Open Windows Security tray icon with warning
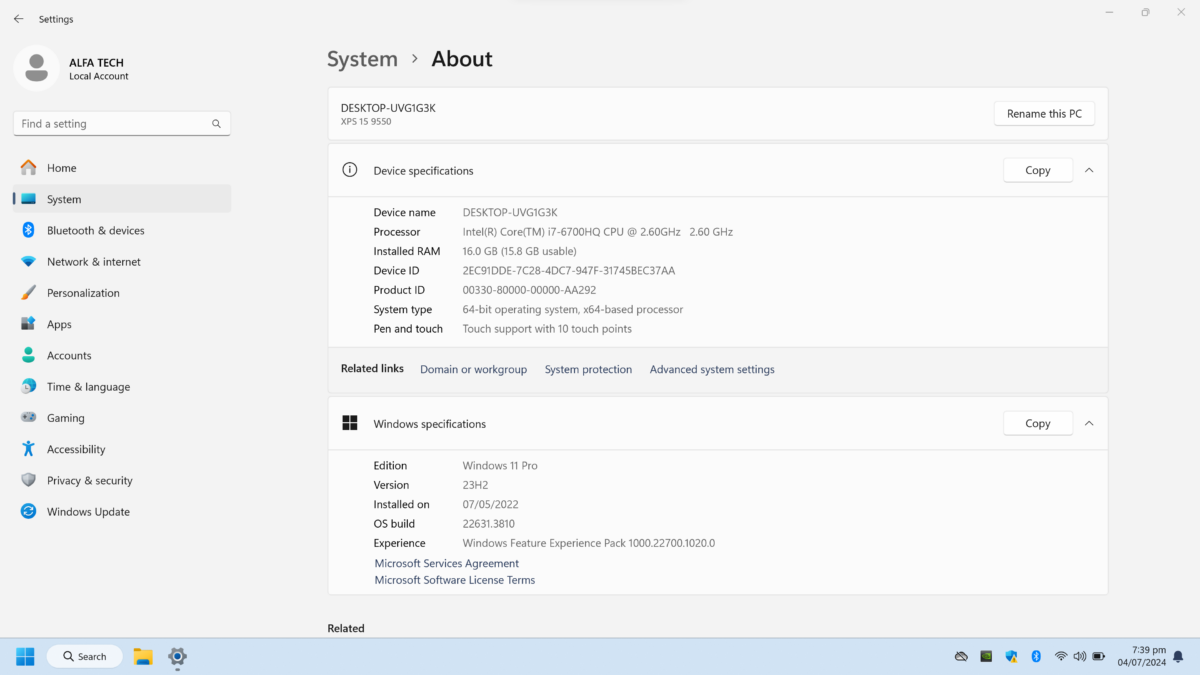Image resolution: width=1200 pixels, height=675 pixels. (x=1011, y=657)
